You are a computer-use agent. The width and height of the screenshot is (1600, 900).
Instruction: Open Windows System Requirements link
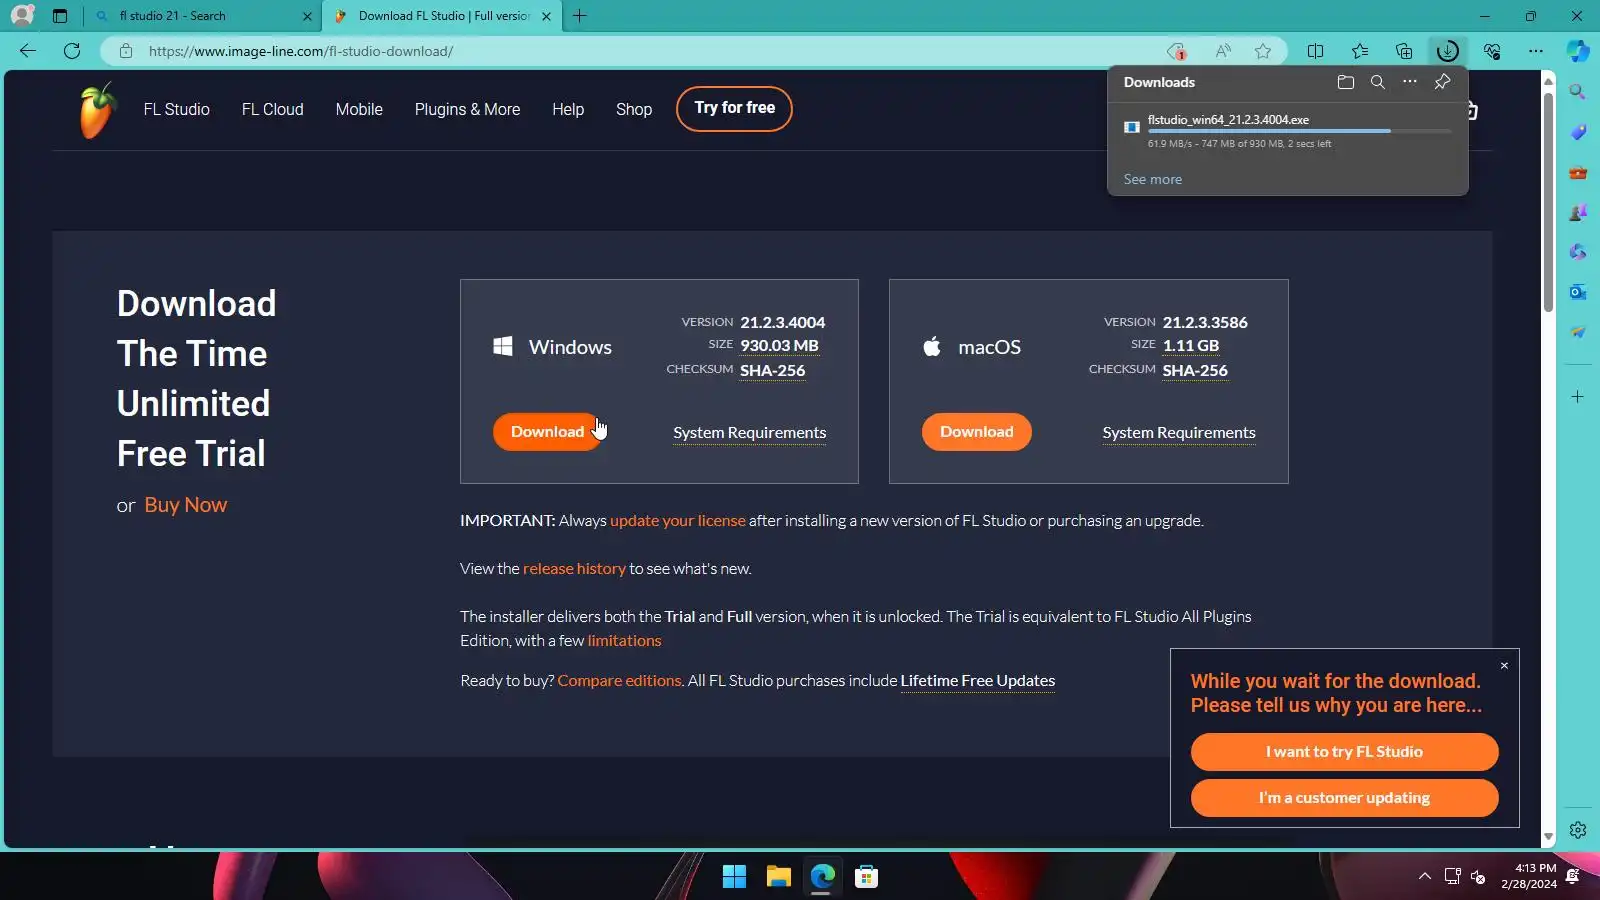point(749,433)
